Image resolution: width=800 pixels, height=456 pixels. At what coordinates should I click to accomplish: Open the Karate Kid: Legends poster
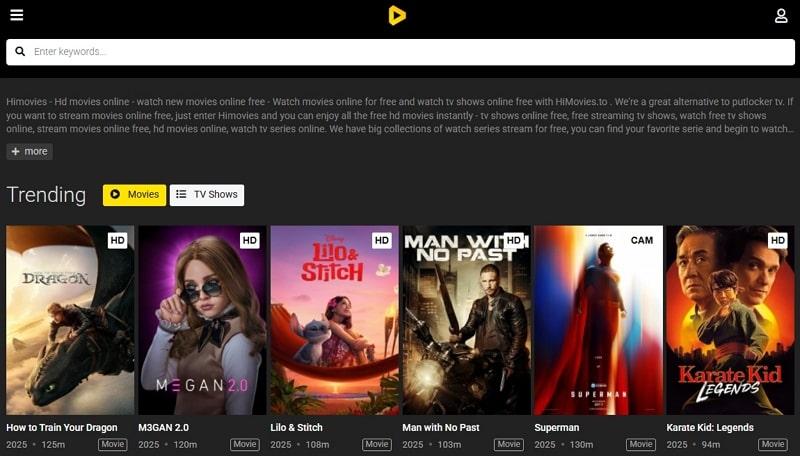click(x=730, y=320)
